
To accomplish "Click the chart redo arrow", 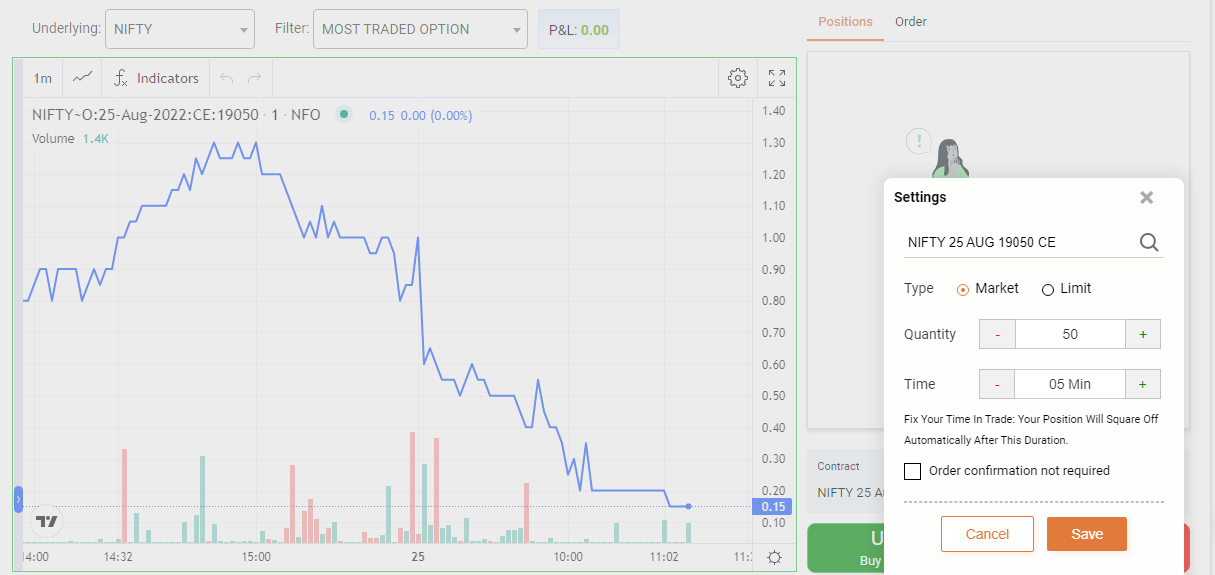I will [254, 78].
